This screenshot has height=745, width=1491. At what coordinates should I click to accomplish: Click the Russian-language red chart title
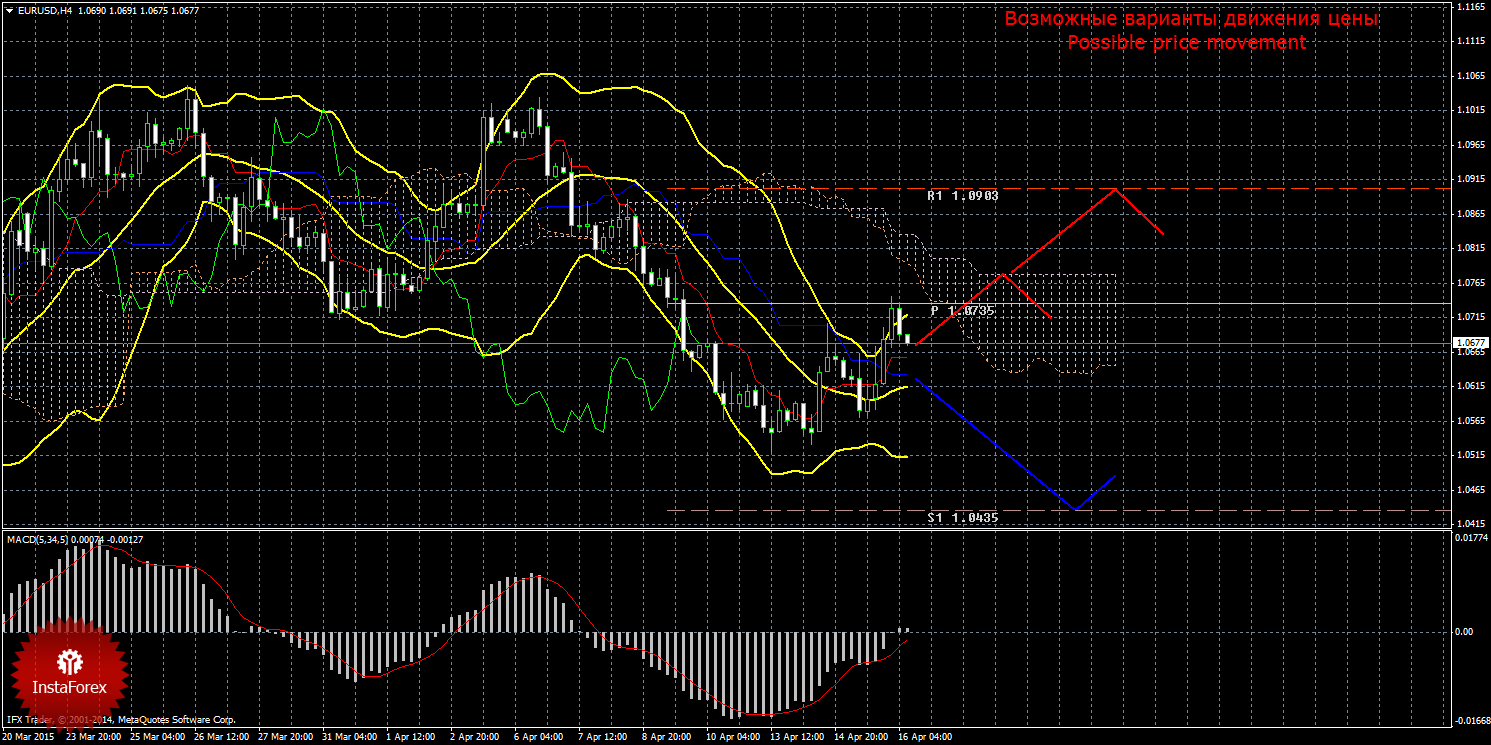point(1191,19)
